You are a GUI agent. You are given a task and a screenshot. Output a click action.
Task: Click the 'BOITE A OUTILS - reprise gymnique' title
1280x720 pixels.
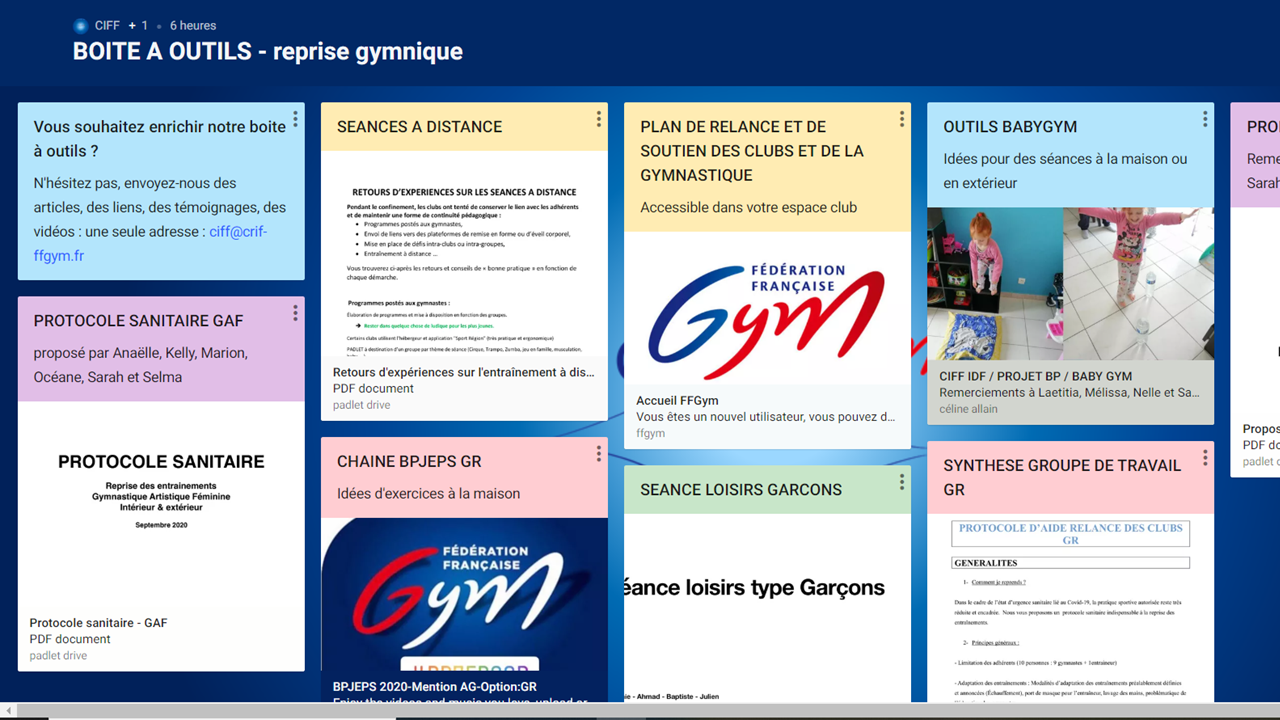click(x=268, y=52)
